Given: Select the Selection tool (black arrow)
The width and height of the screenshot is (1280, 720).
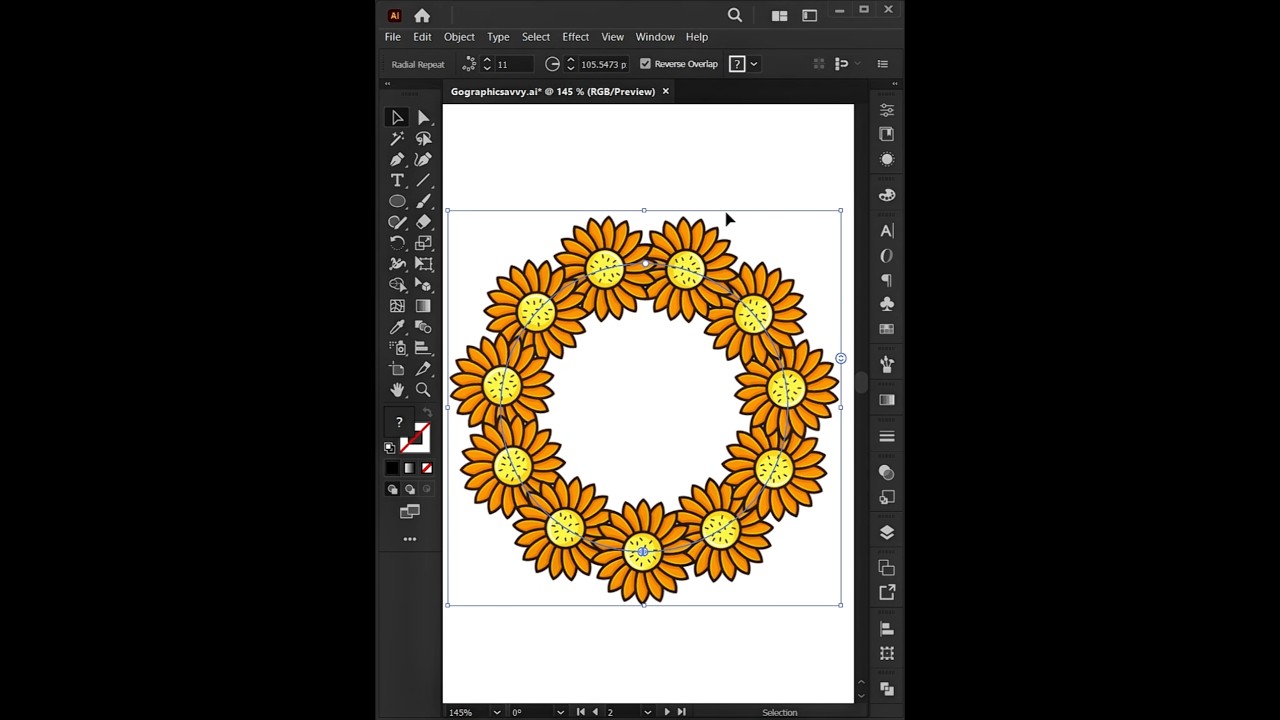Looking at the screenshot, I should point(397,118).
